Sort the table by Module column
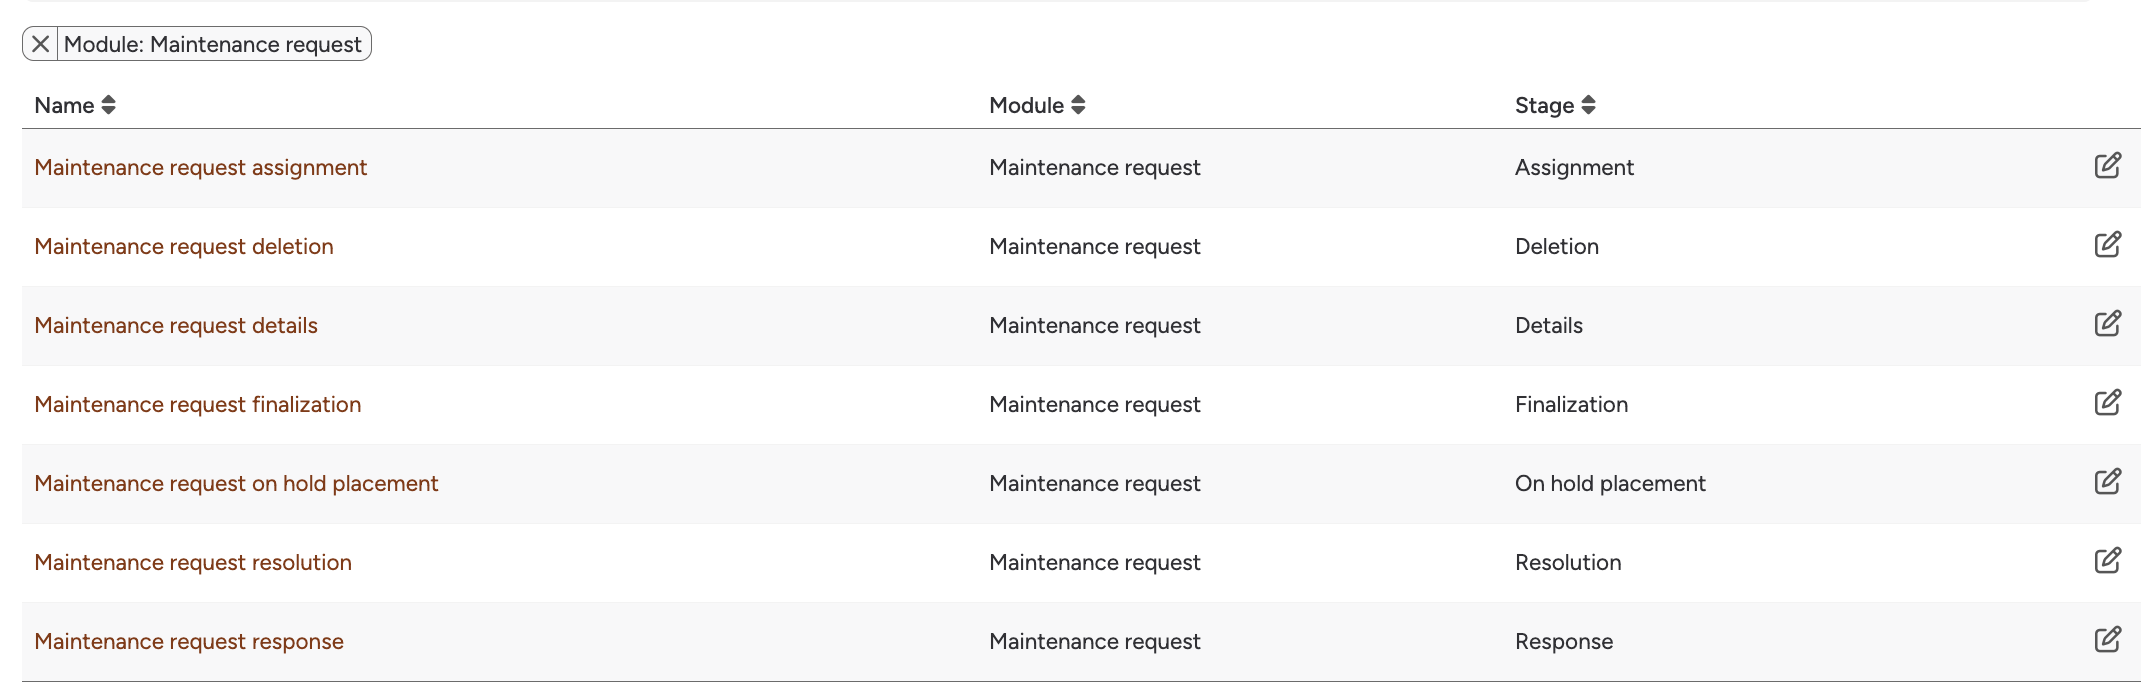 coord(1037,105)
